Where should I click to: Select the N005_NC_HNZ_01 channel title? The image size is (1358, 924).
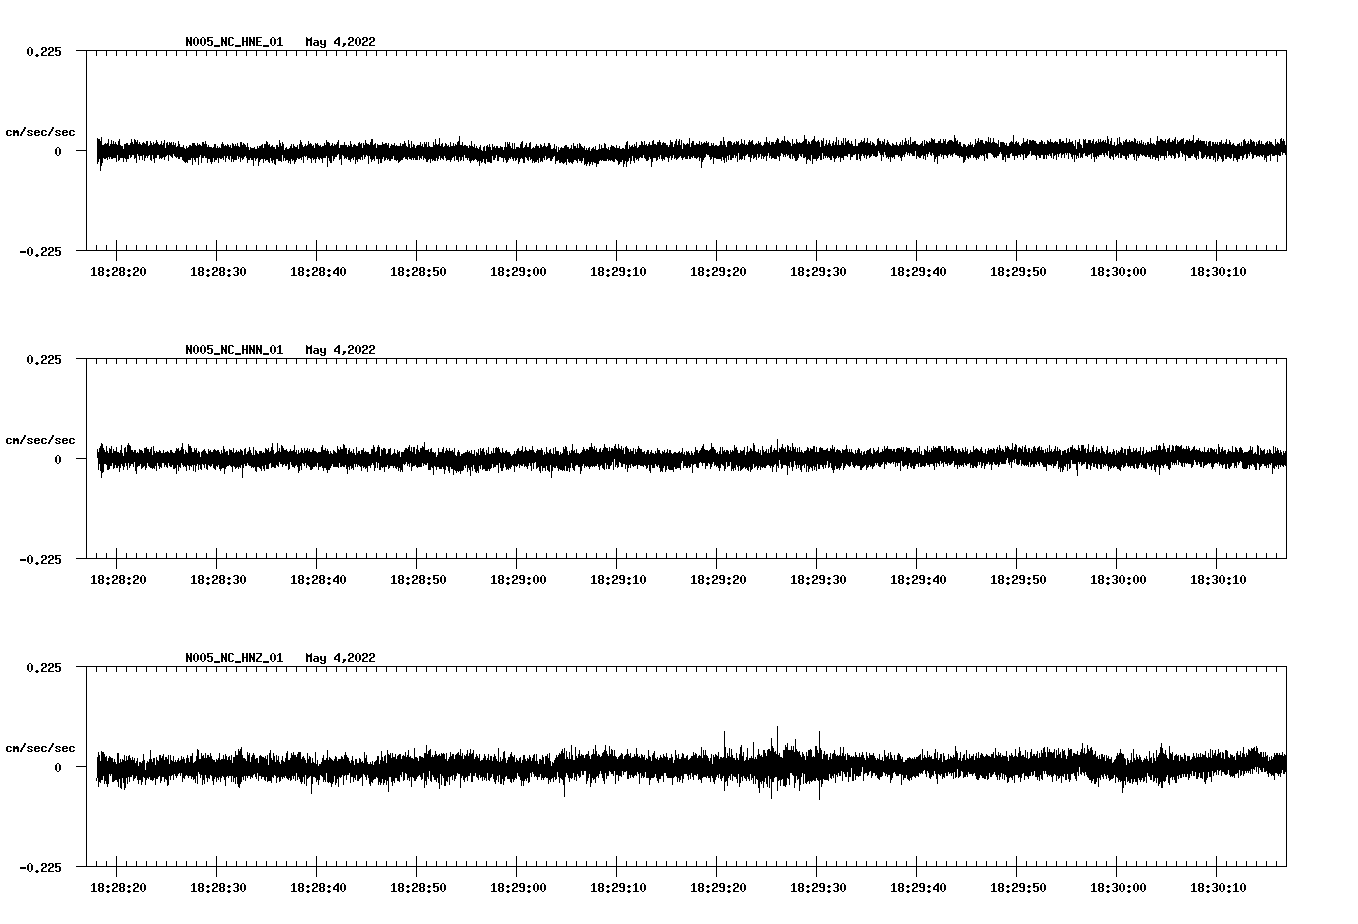[x=234, y=658]
